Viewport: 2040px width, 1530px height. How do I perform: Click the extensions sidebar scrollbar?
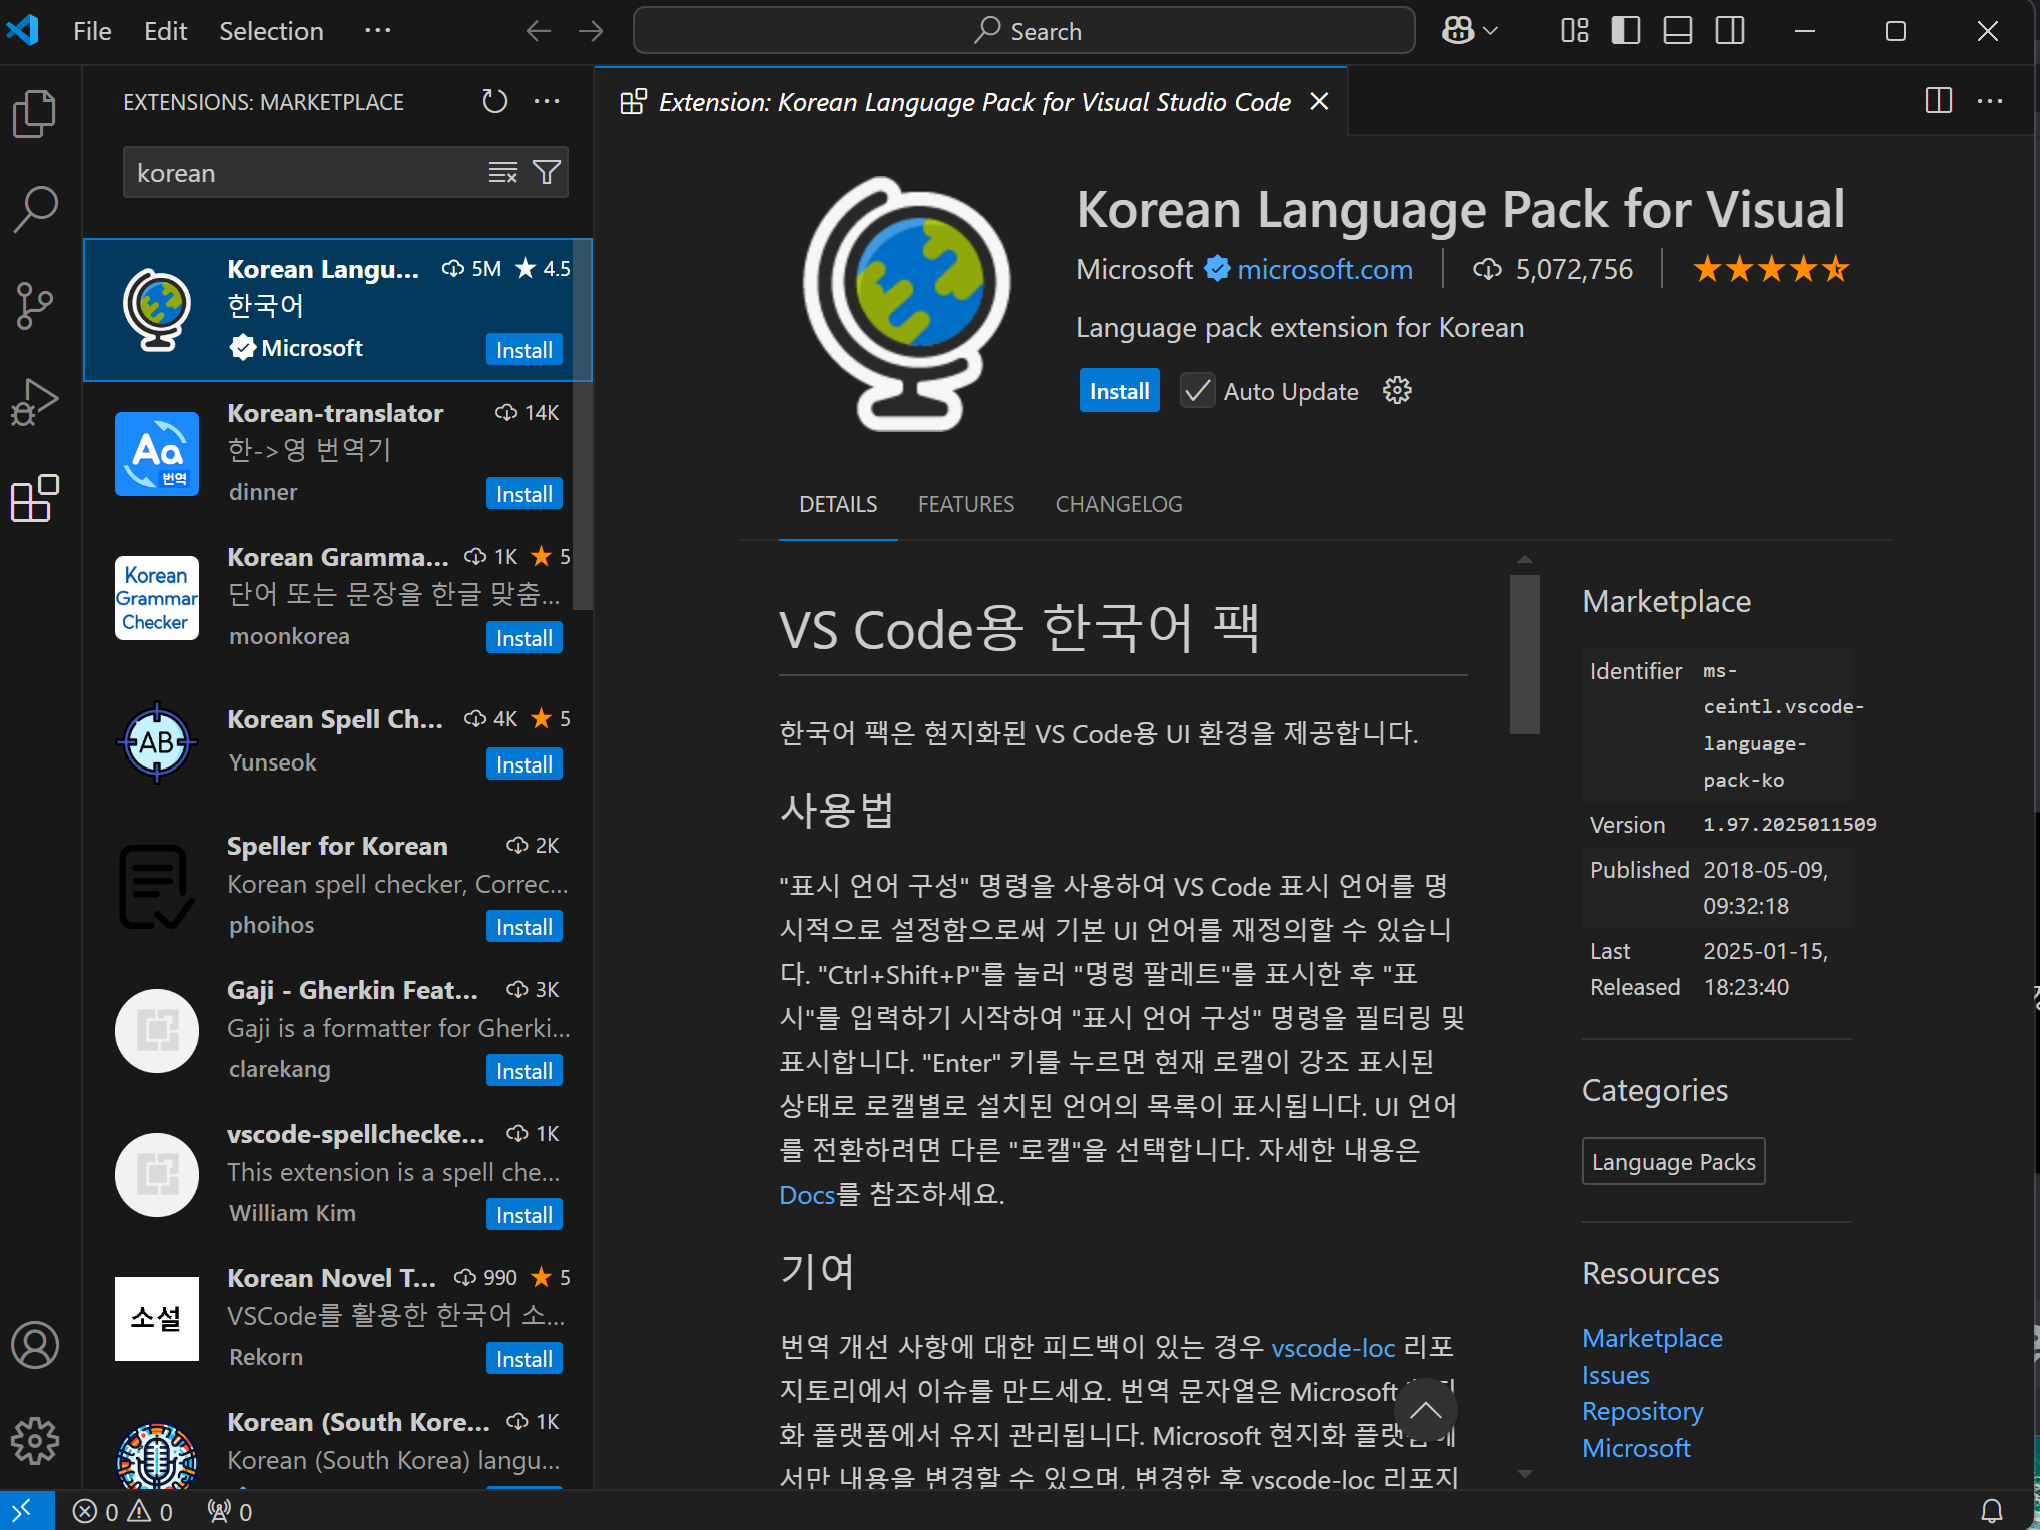tap(583, 424)
